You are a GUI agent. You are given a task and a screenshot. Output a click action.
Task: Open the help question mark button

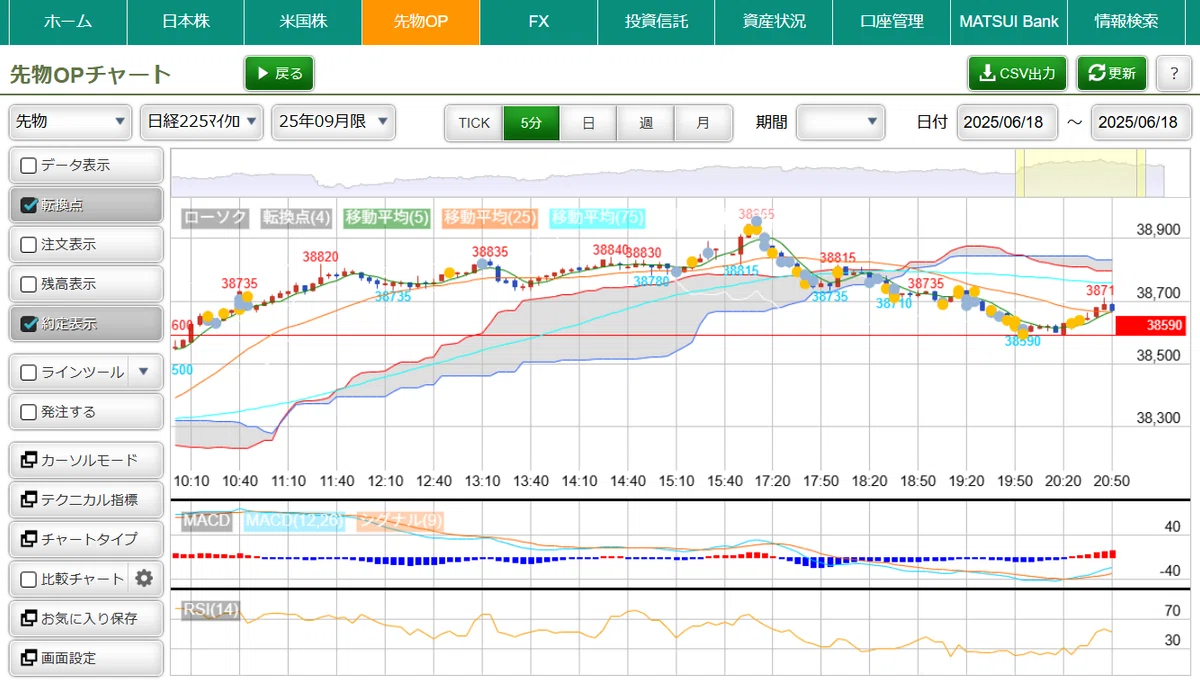[1173, 73]
